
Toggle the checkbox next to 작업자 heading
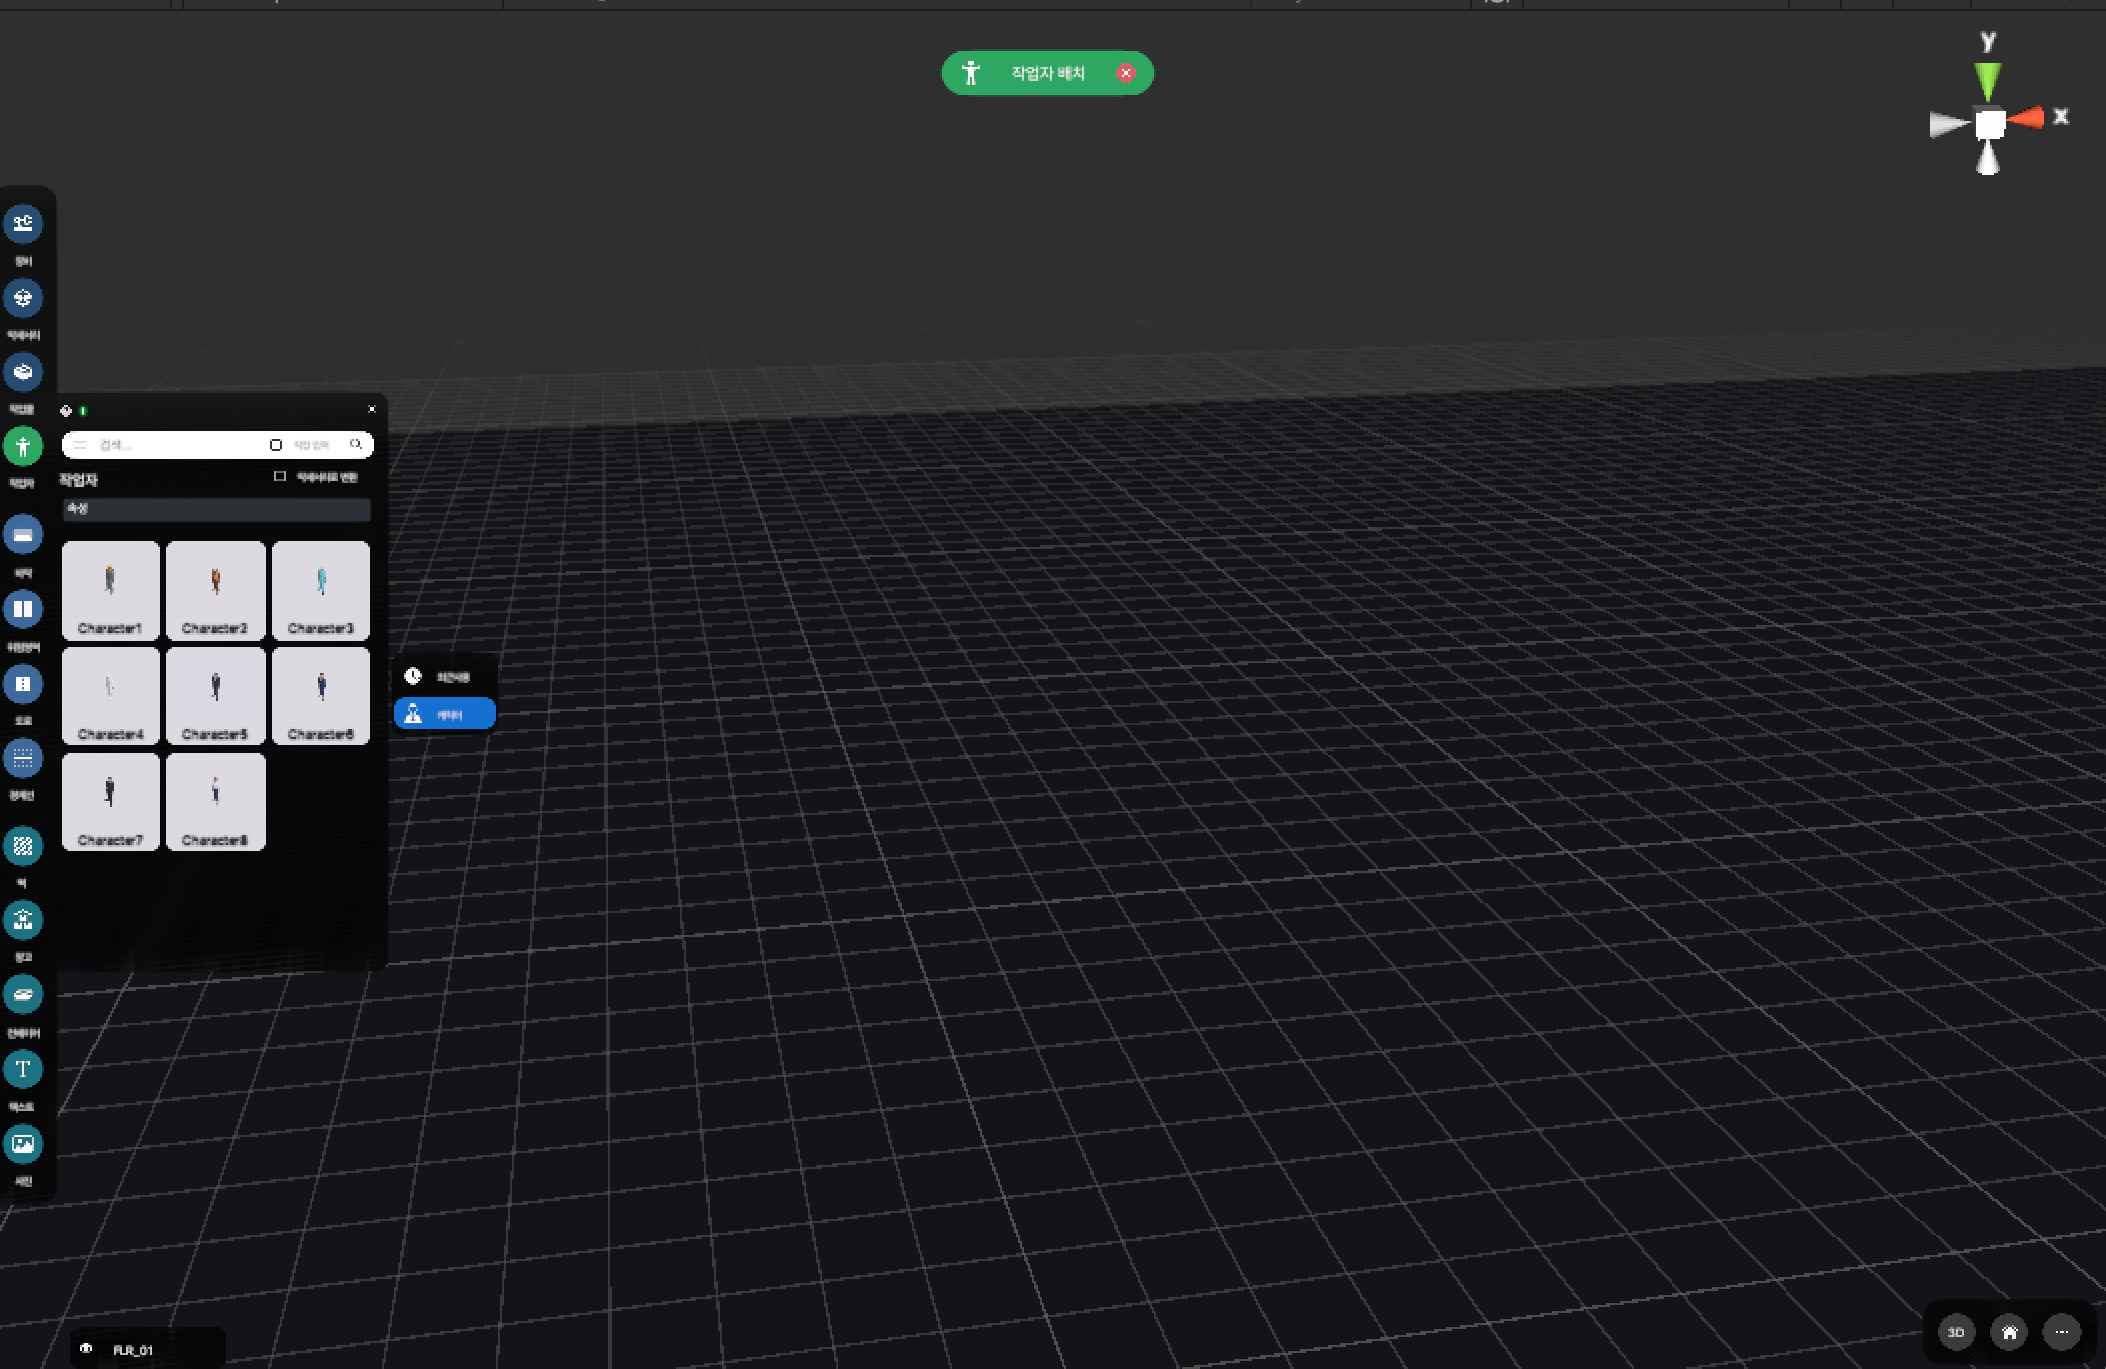(280, 477)
